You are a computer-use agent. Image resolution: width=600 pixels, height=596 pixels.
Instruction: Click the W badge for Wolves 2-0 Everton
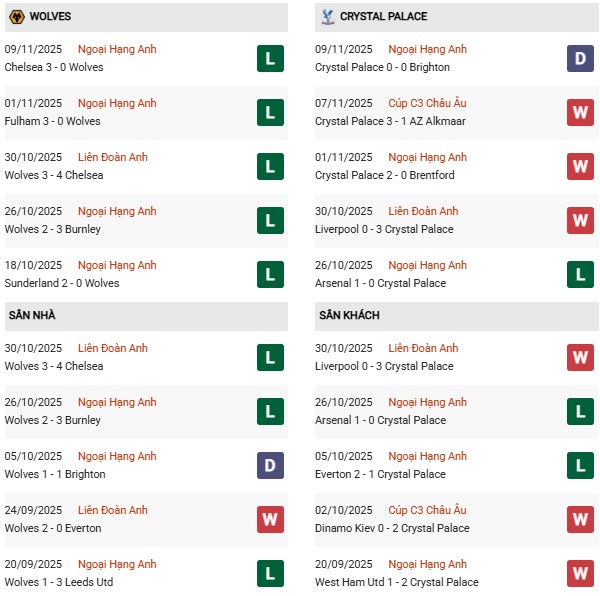tap(270, 520)
